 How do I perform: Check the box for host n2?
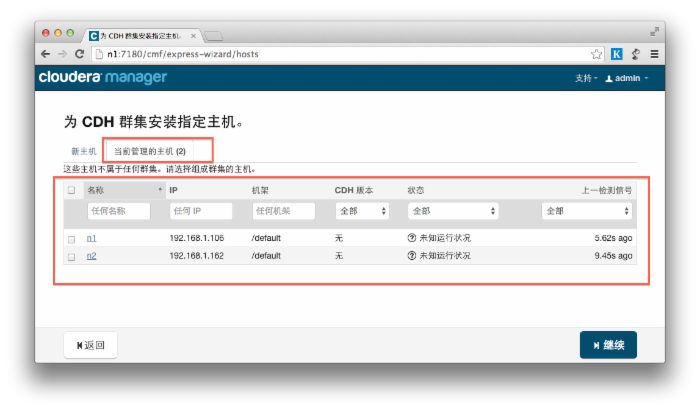click(x=71, y=256)
